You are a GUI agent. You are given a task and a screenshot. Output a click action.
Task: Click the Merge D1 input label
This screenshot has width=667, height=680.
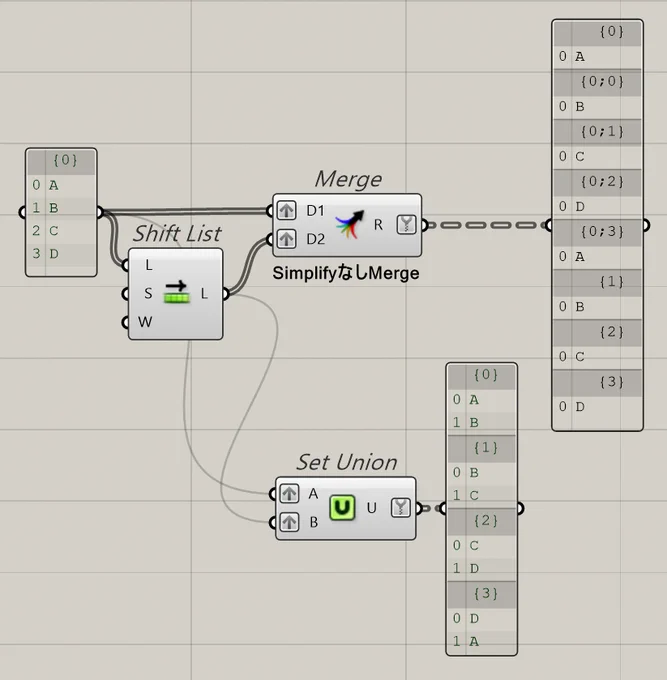(315, 211)
